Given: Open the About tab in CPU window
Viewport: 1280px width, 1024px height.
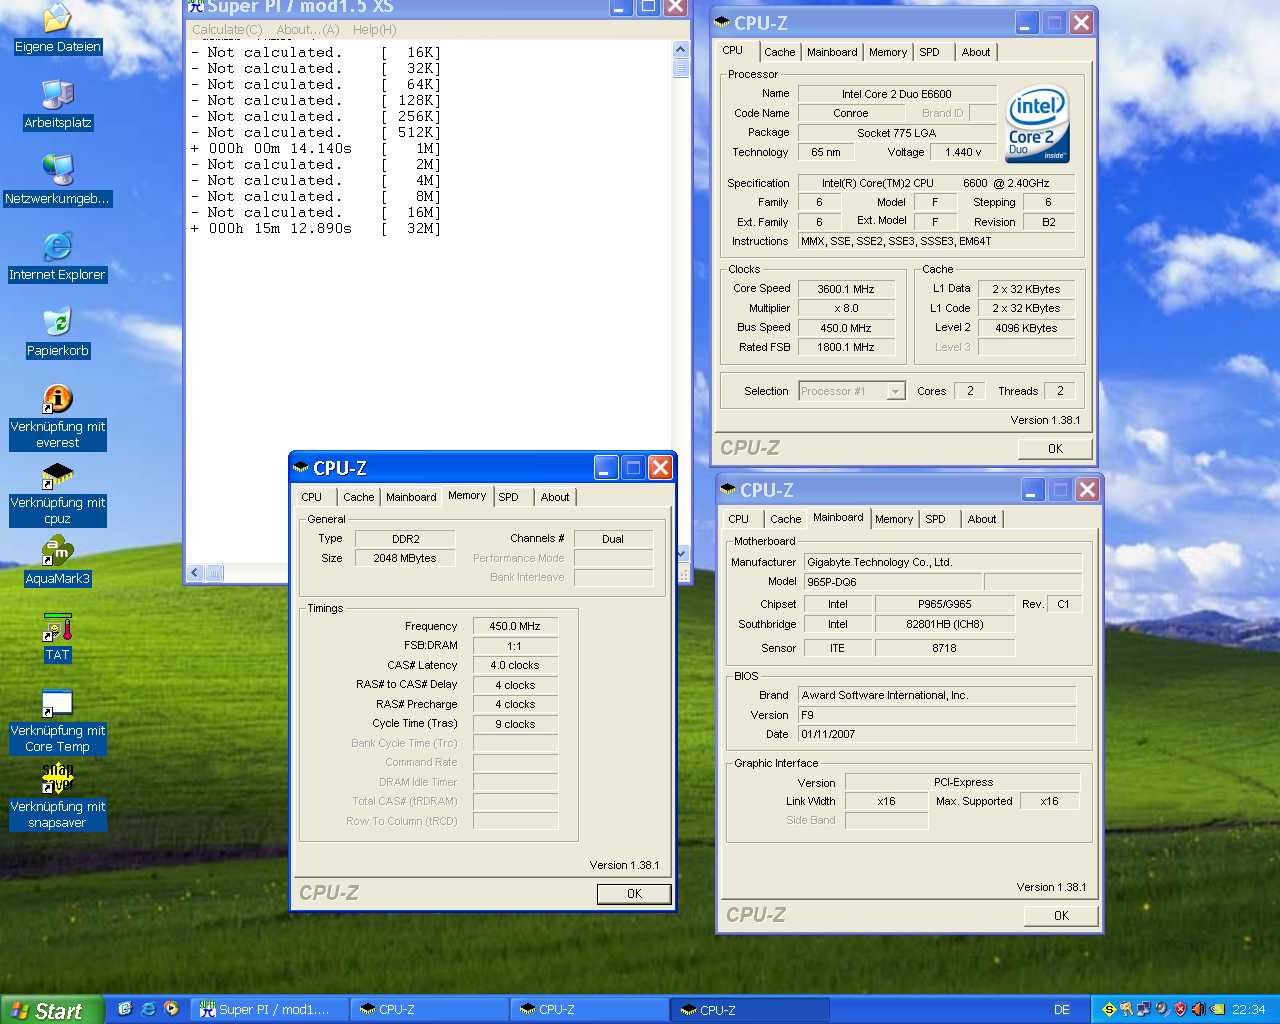Looking at the screenshot, I should 976,52.
